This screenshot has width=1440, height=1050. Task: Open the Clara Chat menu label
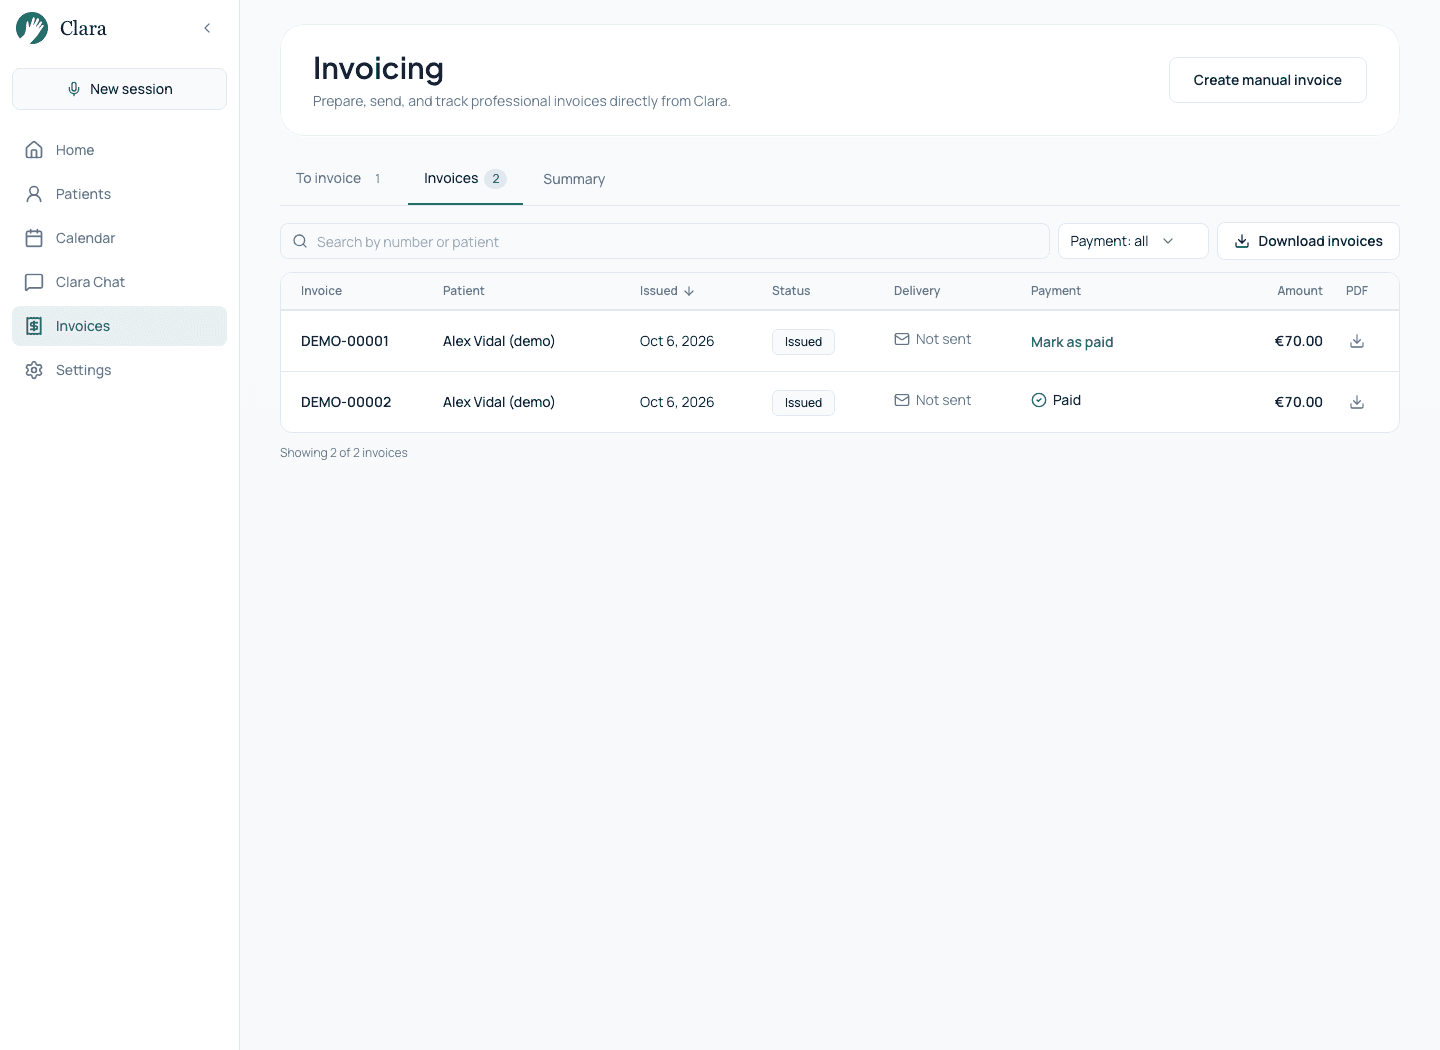(90, 282)
